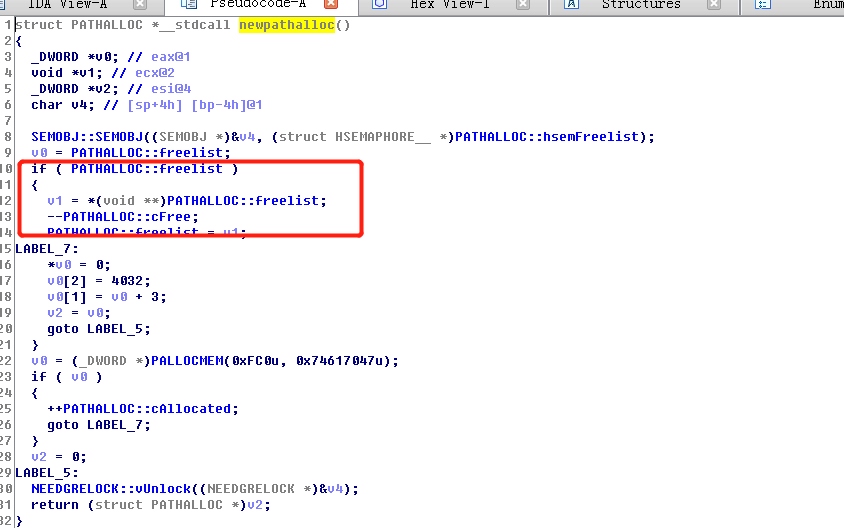Click goto LABEL_7 statement
Viewport: 844px width, 528px height.
pos(99,425)
